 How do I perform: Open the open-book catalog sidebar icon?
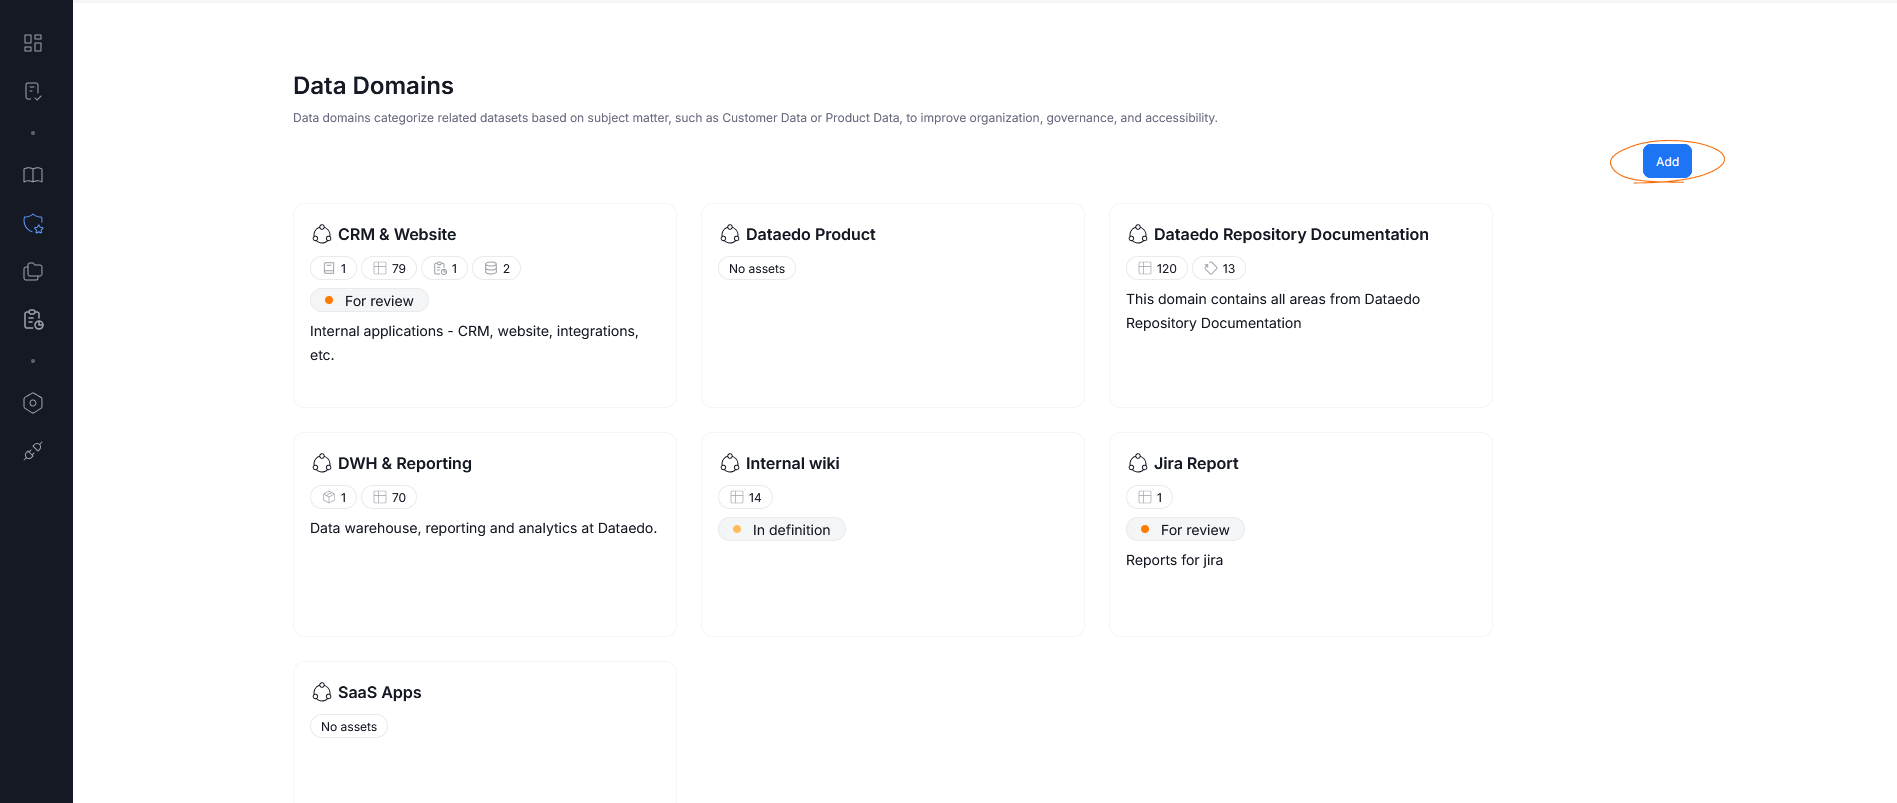point(33,175)
